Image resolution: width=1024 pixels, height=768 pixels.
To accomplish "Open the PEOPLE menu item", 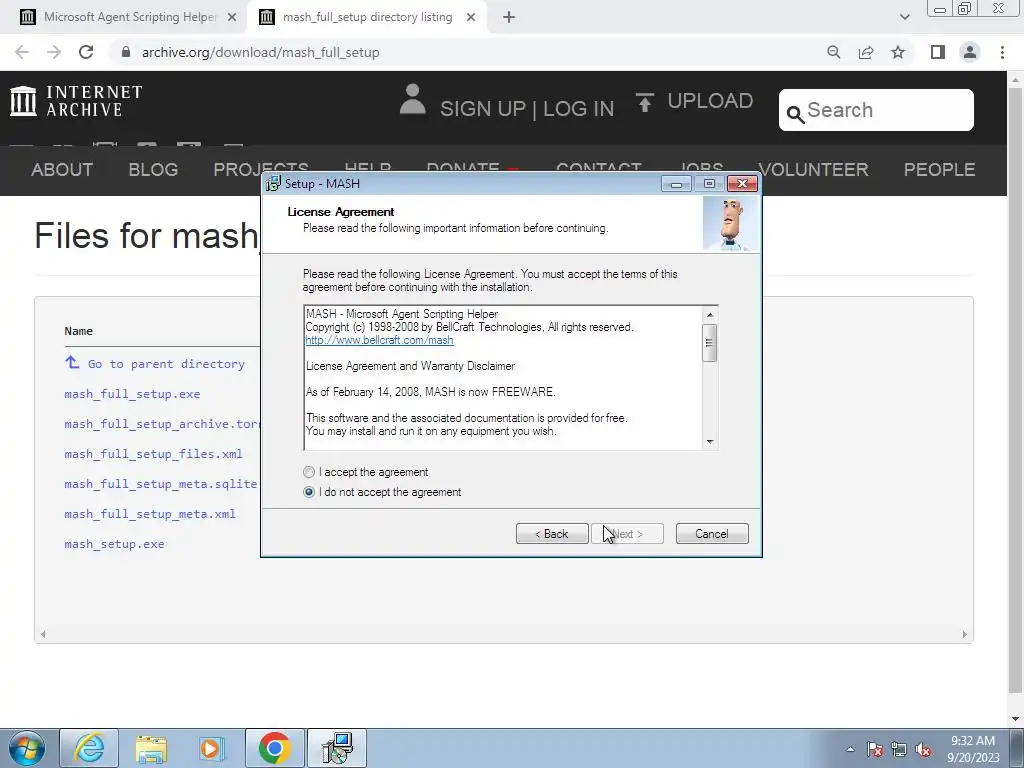I will tap(939, 170).
